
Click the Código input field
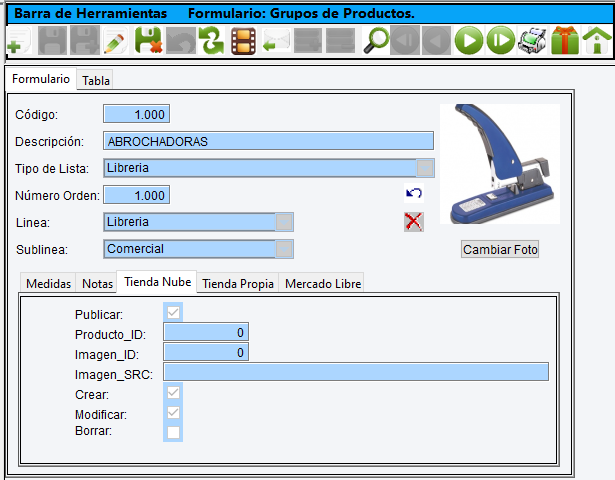tap(136, 114)
